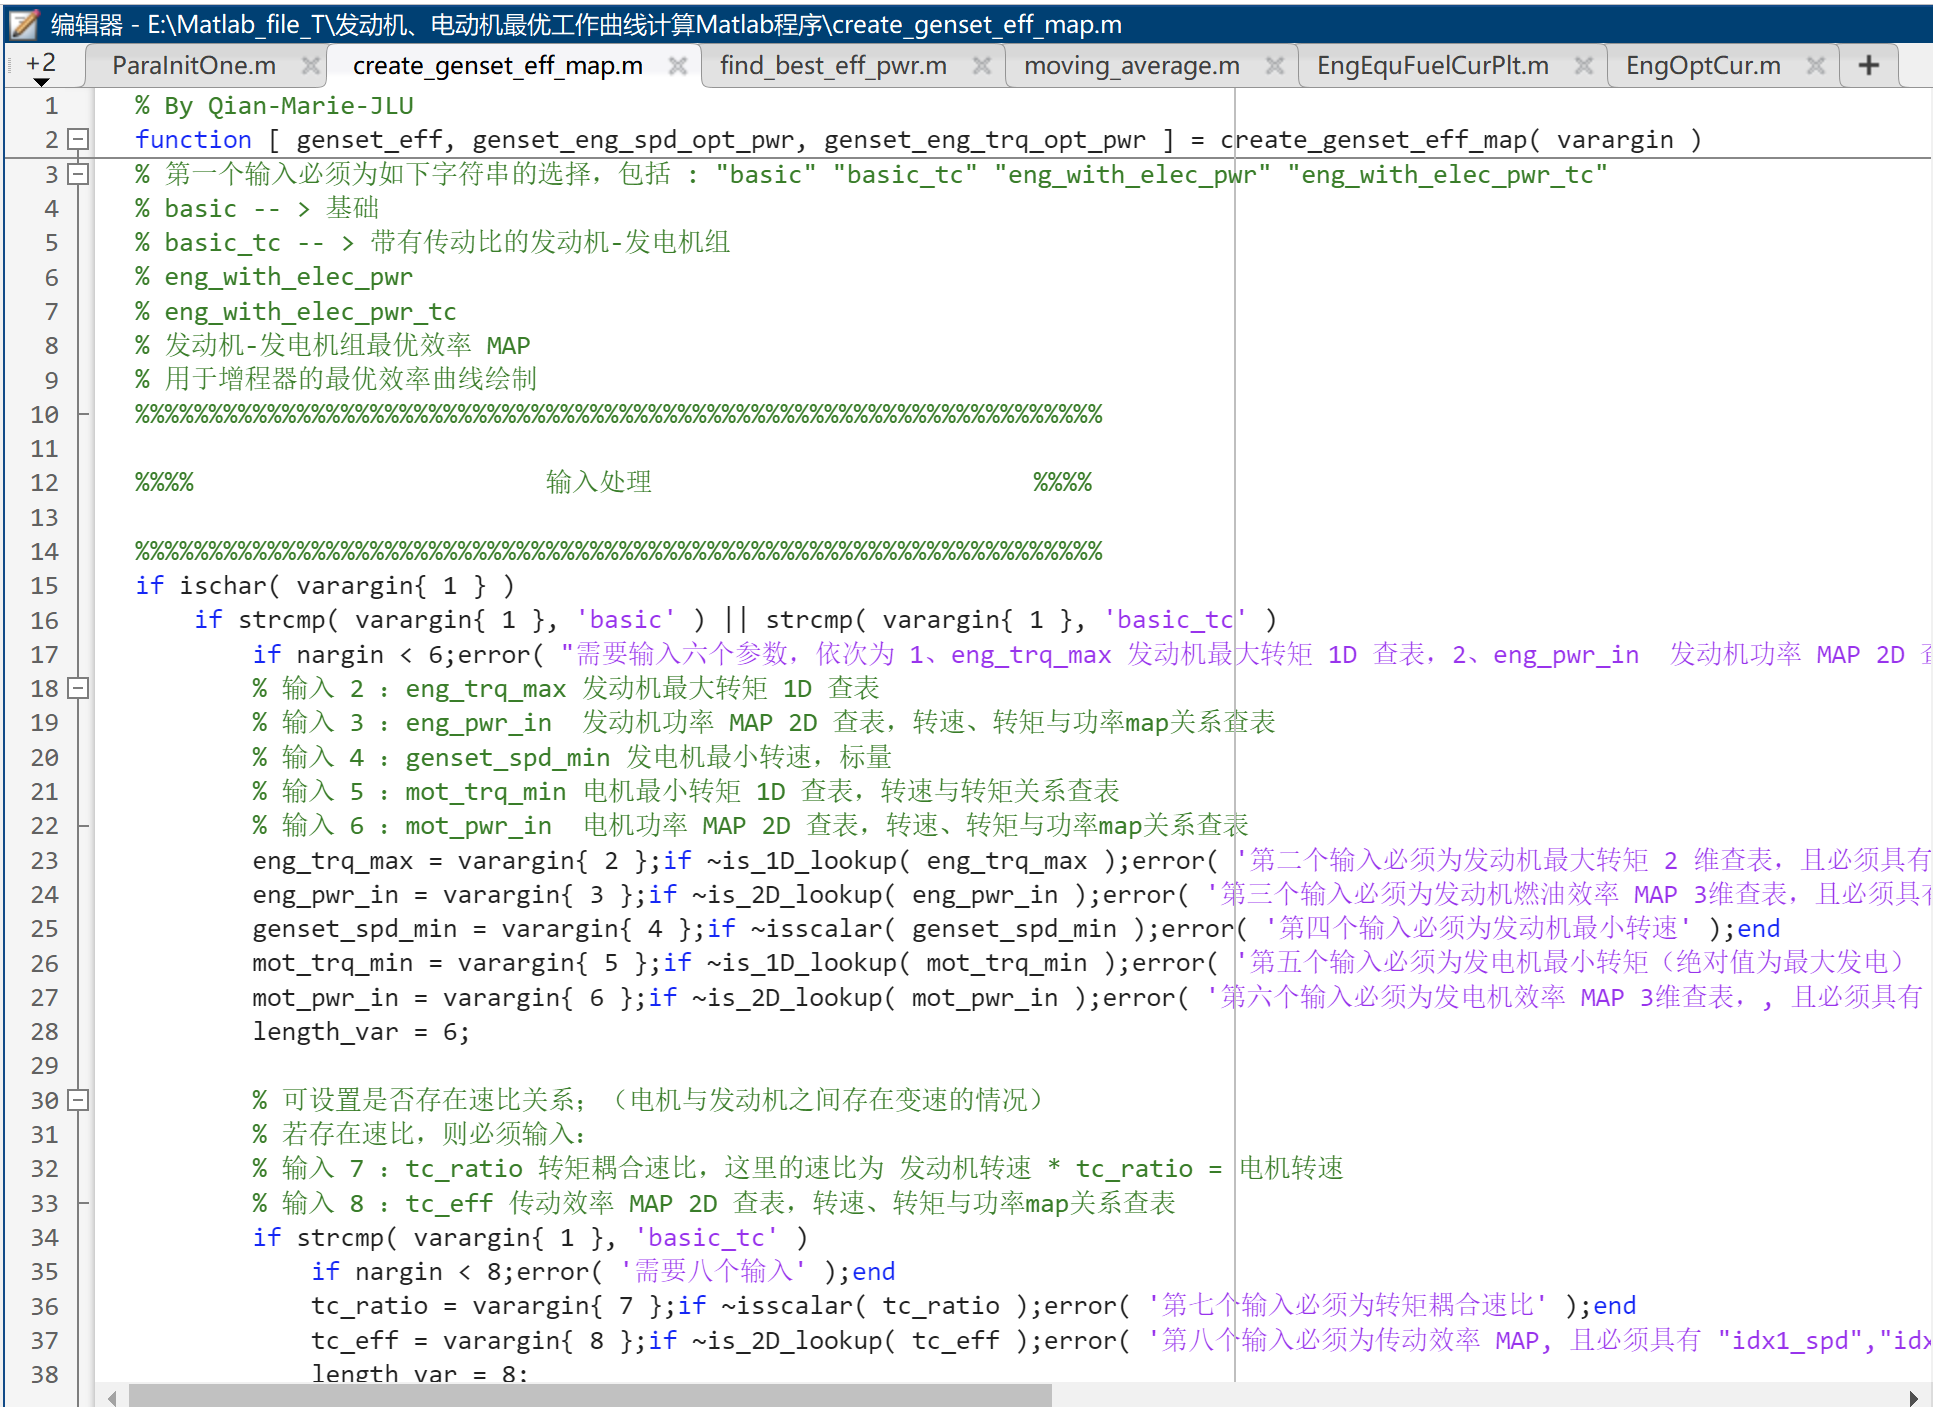Viewport: 1933px width, 1407px height.
Task: Switch to the ParaInitOne.m tab
Action: pos(194,66)
